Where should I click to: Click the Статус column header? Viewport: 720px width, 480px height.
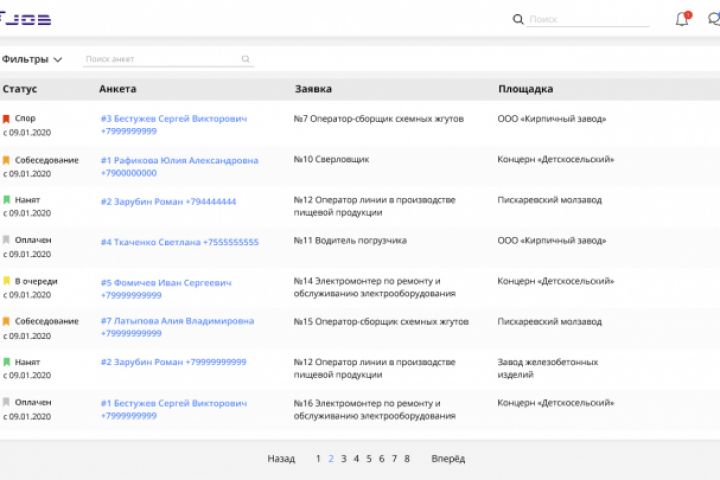coord(20,89)
